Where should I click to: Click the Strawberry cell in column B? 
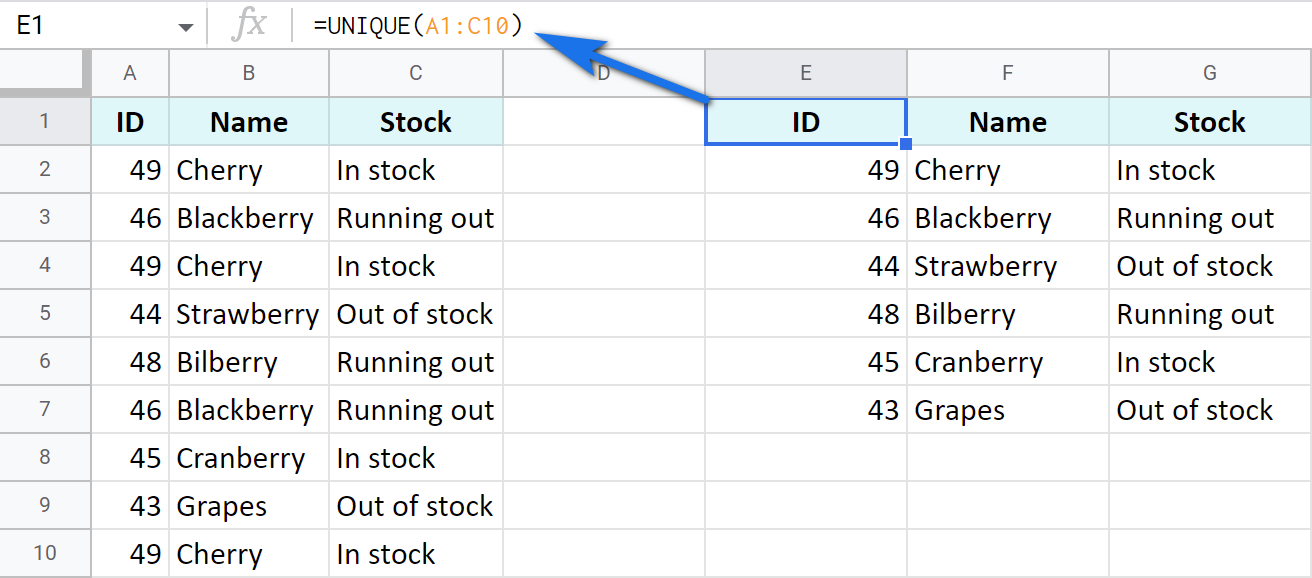(x=248, y=313)
